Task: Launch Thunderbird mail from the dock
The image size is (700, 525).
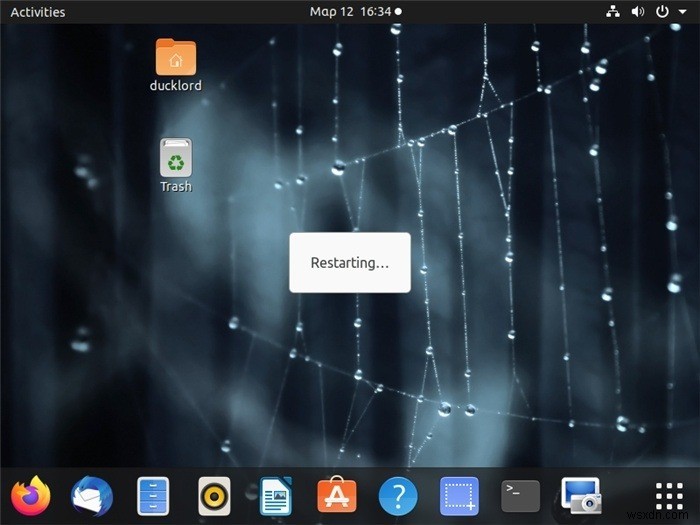Action: click(x=92, y=496)
